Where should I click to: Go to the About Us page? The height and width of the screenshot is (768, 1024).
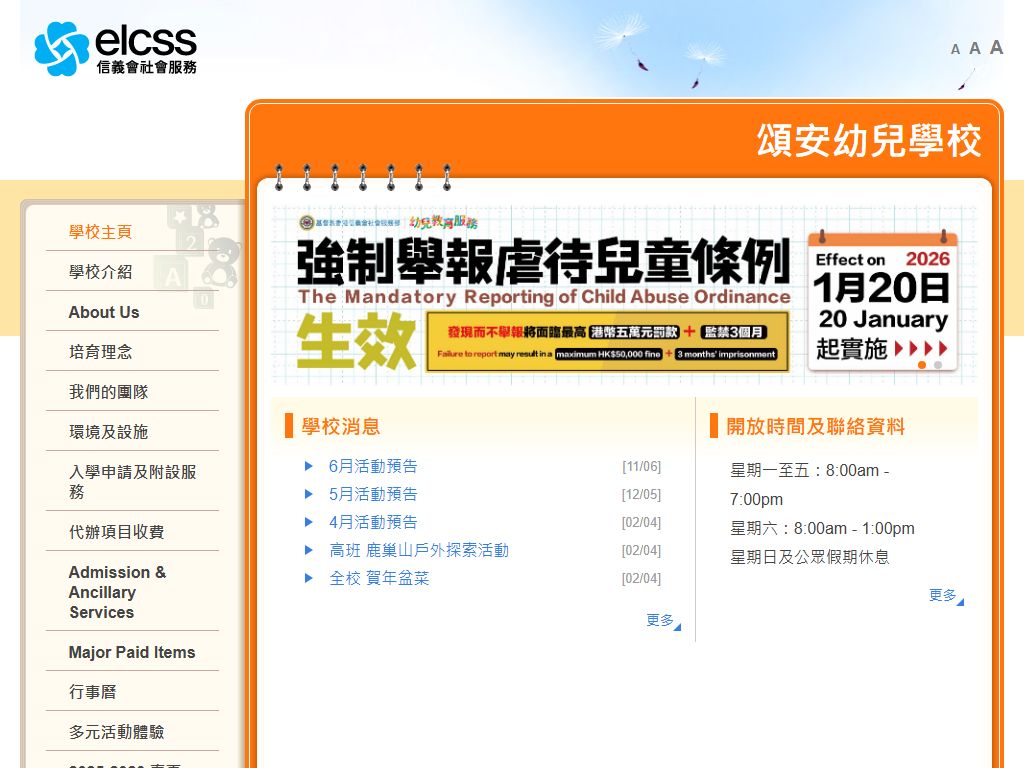point(104,312)
